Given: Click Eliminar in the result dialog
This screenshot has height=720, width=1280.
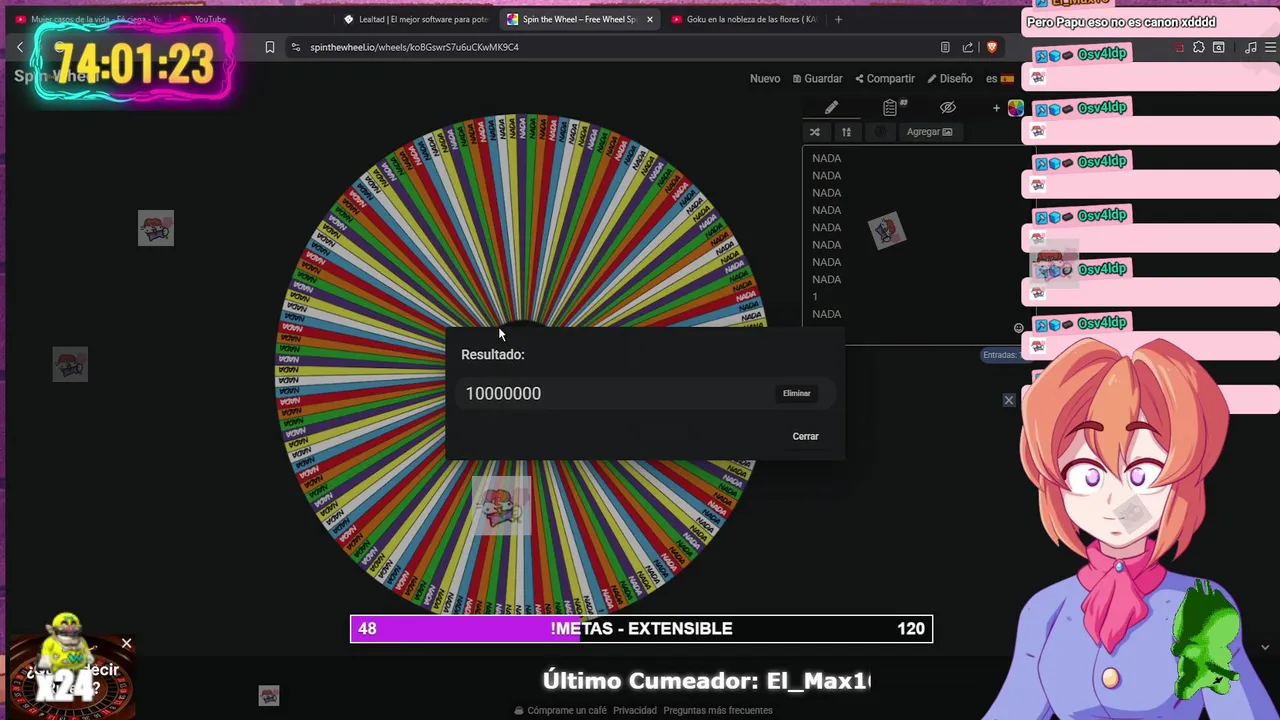Looking at the screenshot, I should pyautogui.click(x=797, y=393).
